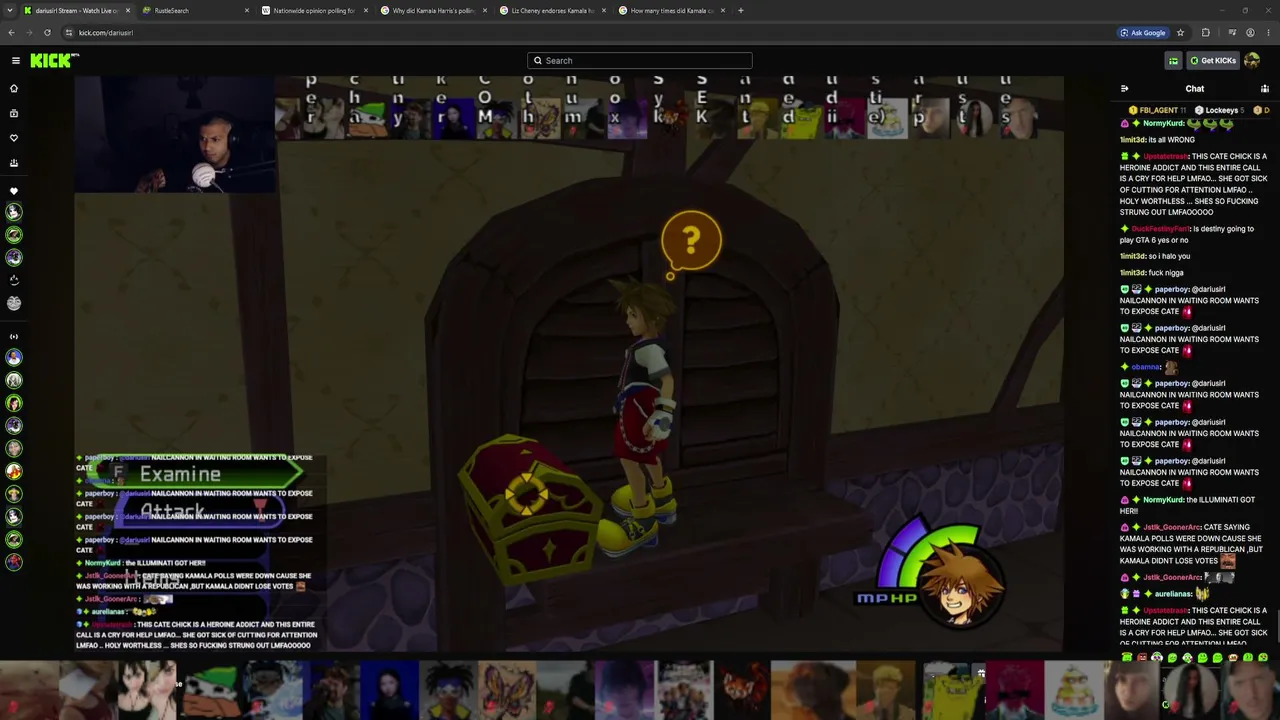Go back to the previous page
Screen dimensions: 1280x720
pyautogui.click(x=11, y=33)
